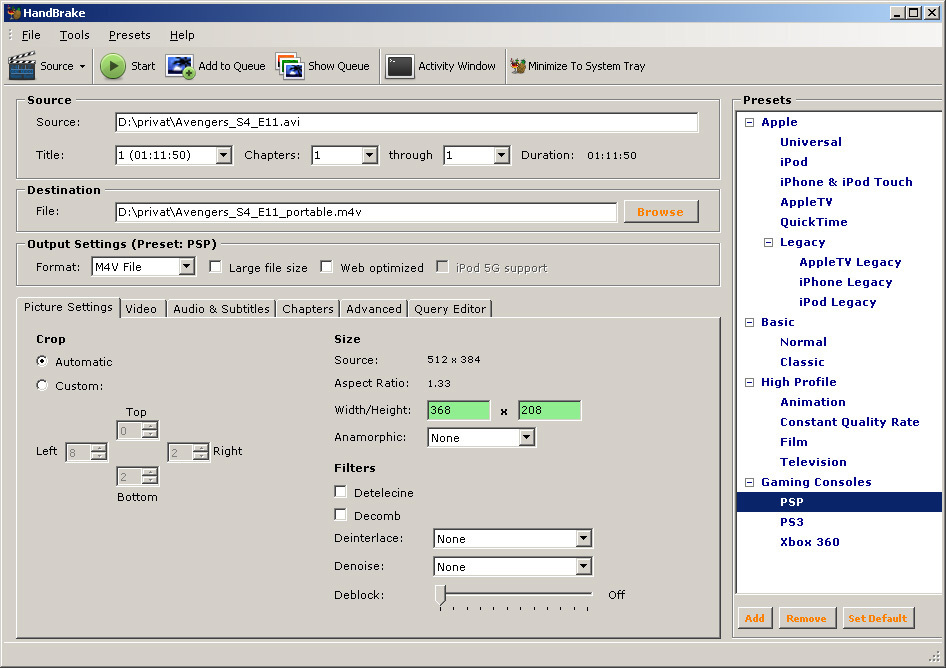
Task: Click the HandBrake title bar logo
Action: tap(13, 13)
